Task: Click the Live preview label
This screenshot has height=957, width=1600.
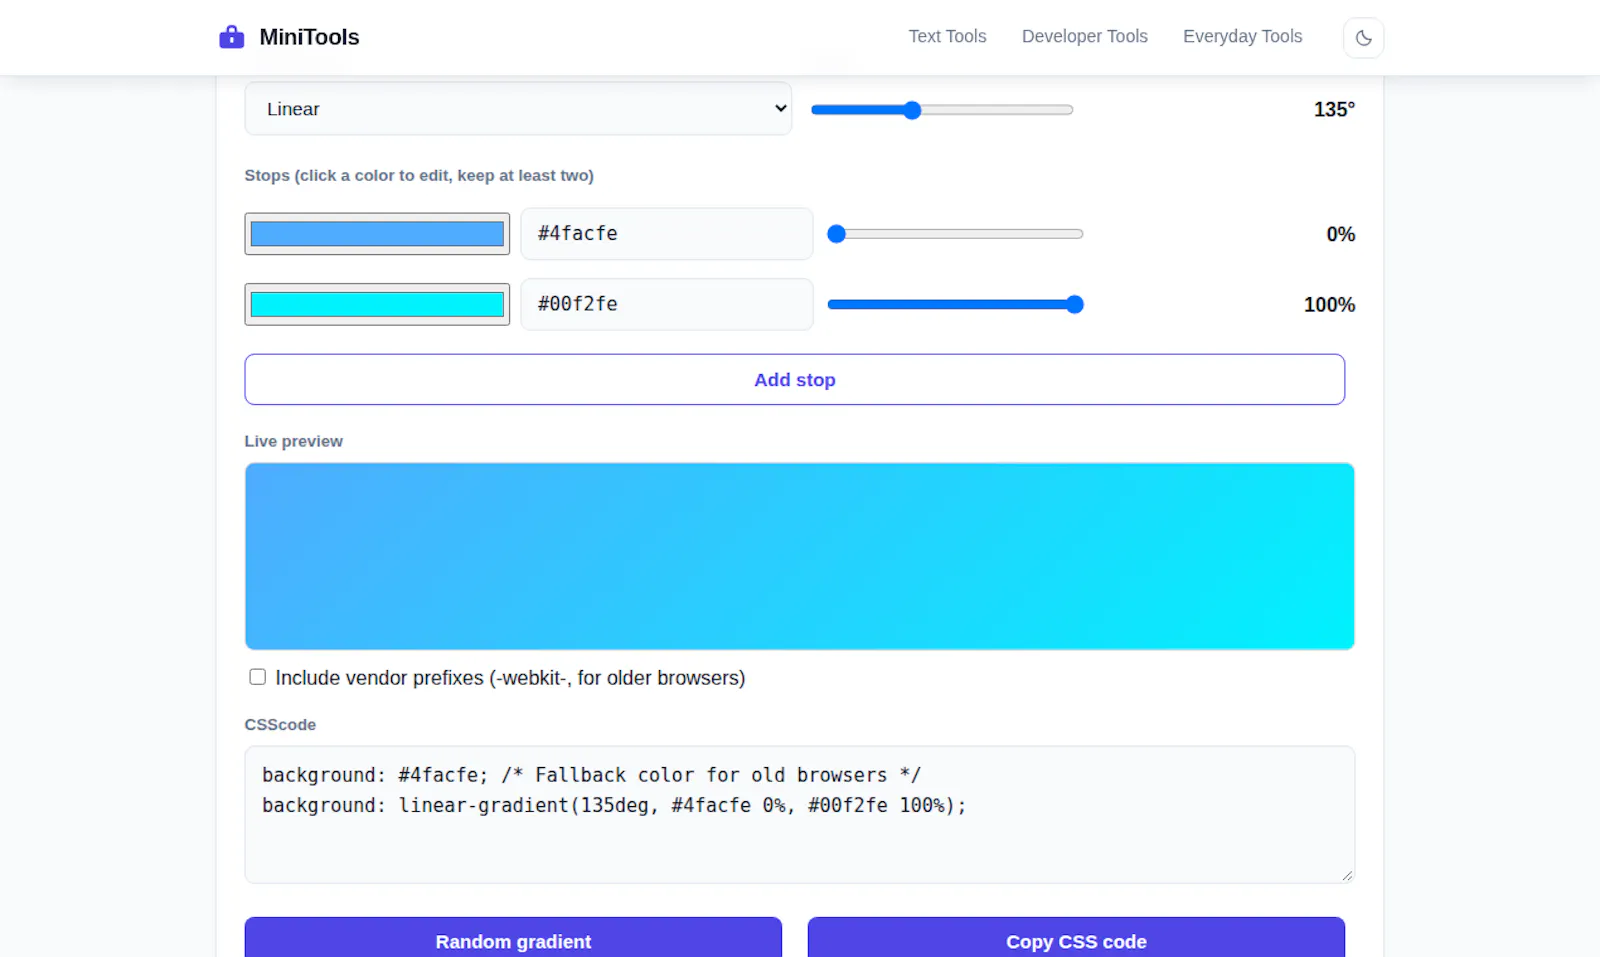Action: [x=293, y=441]
